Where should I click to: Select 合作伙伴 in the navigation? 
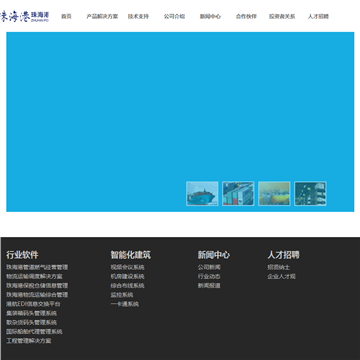pyautogui.click(x=246, y=16)
